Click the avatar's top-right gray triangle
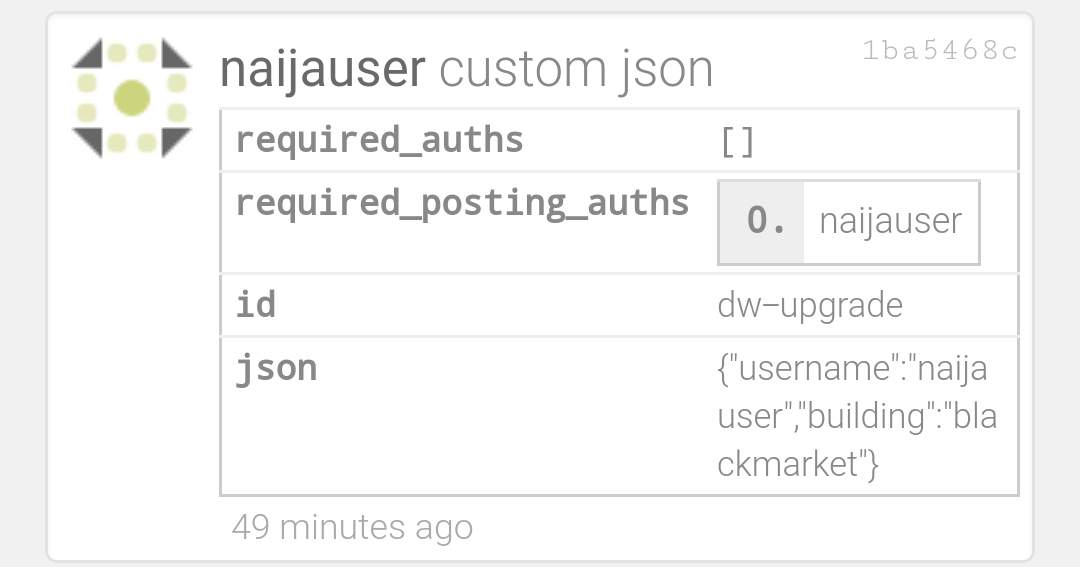 175,54
